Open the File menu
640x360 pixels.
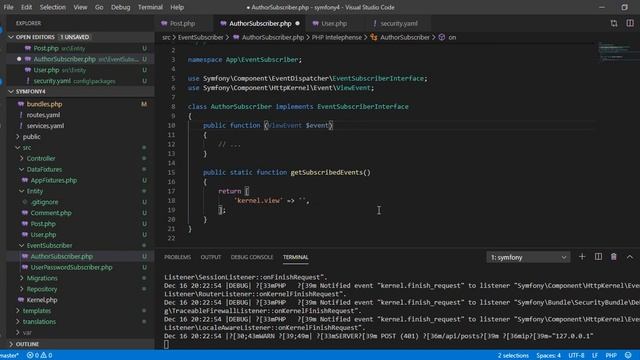coord(8,7)
